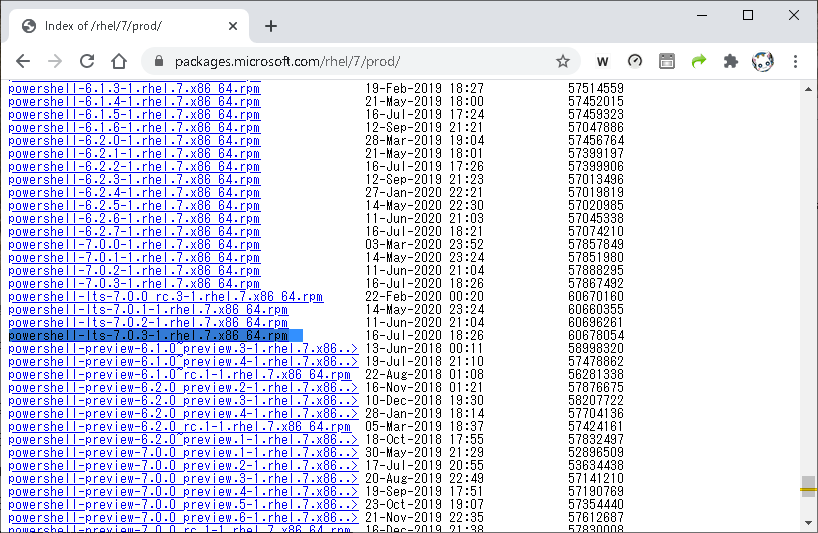Open powershell-lts-7.0.2-1 rpm link

(x=148, y=323)
